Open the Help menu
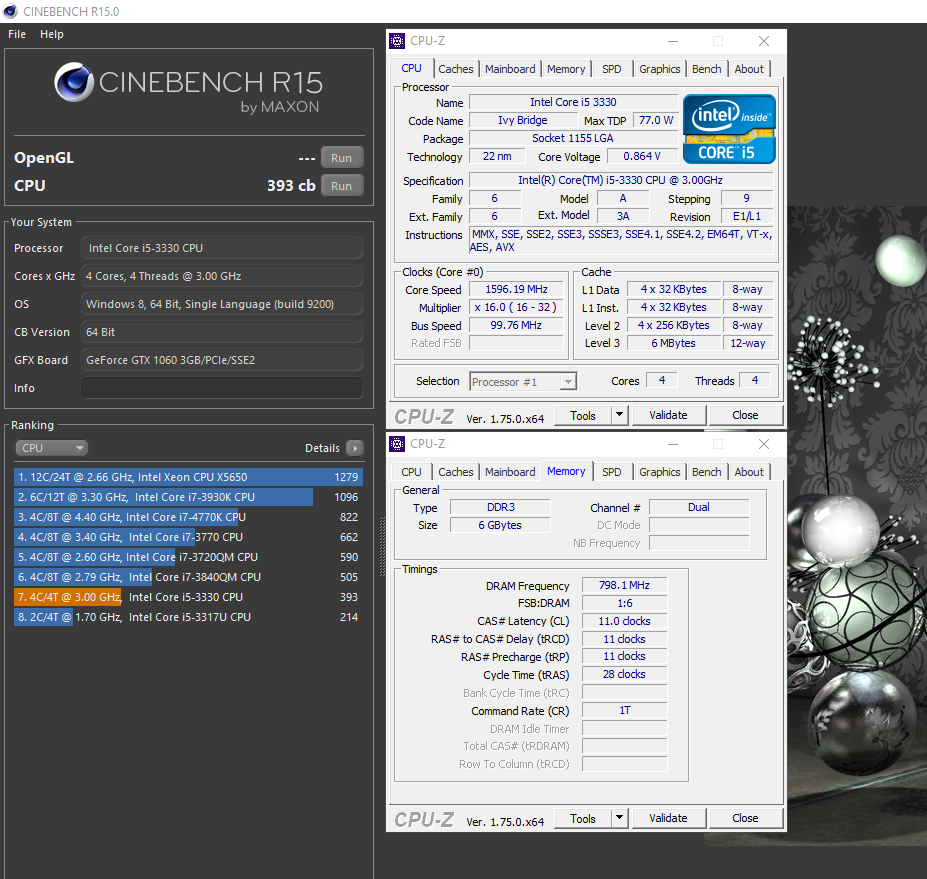This screenshot has height=879, width=927. (52, 34)
